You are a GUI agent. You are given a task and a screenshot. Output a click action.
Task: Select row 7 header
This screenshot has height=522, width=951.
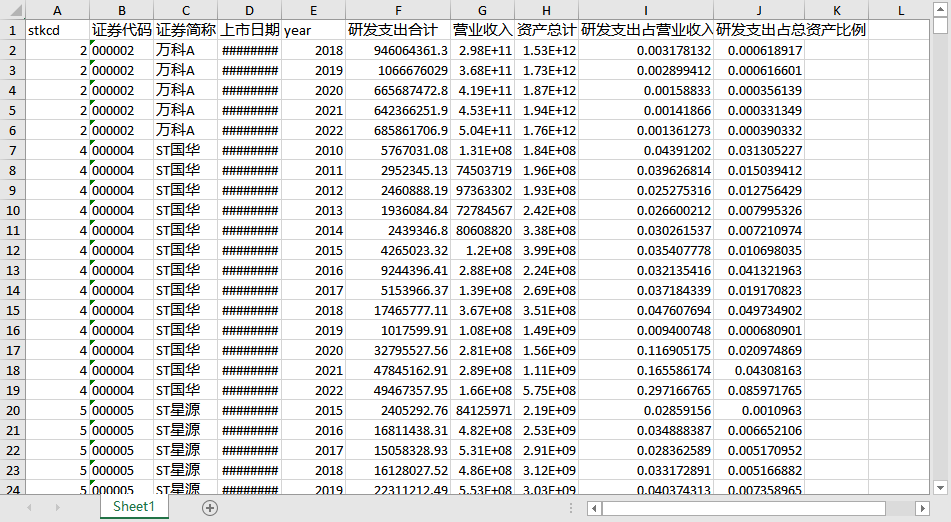pyautogui.click(x=13, y=150)
